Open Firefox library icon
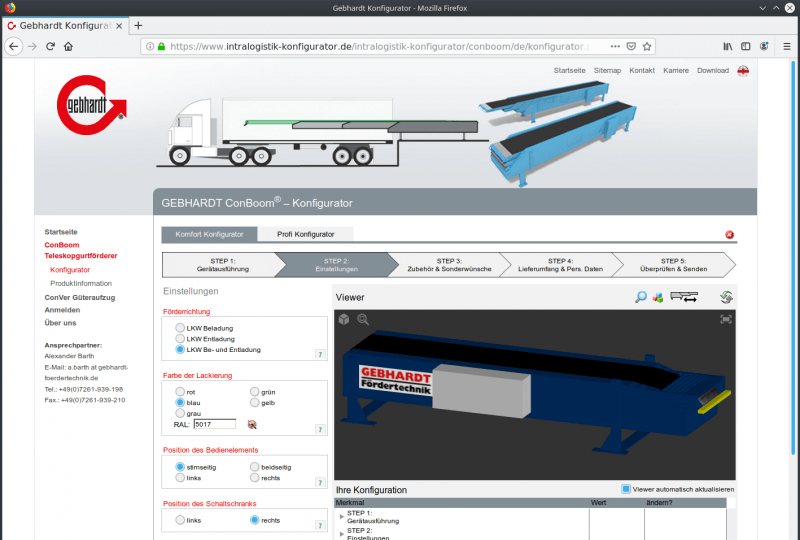 coord(728,46)
